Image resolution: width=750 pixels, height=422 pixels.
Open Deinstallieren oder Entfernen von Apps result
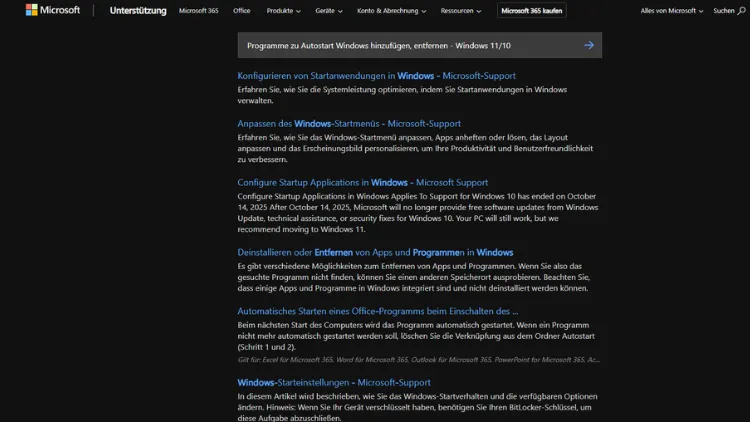pos(375,252)
